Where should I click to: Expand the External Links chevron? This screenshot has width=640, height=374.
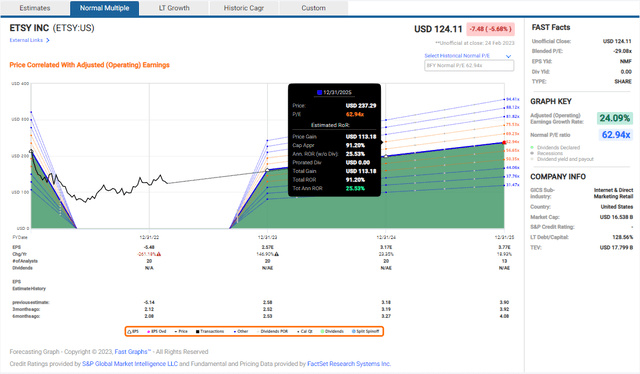click(x=48, y=40)
